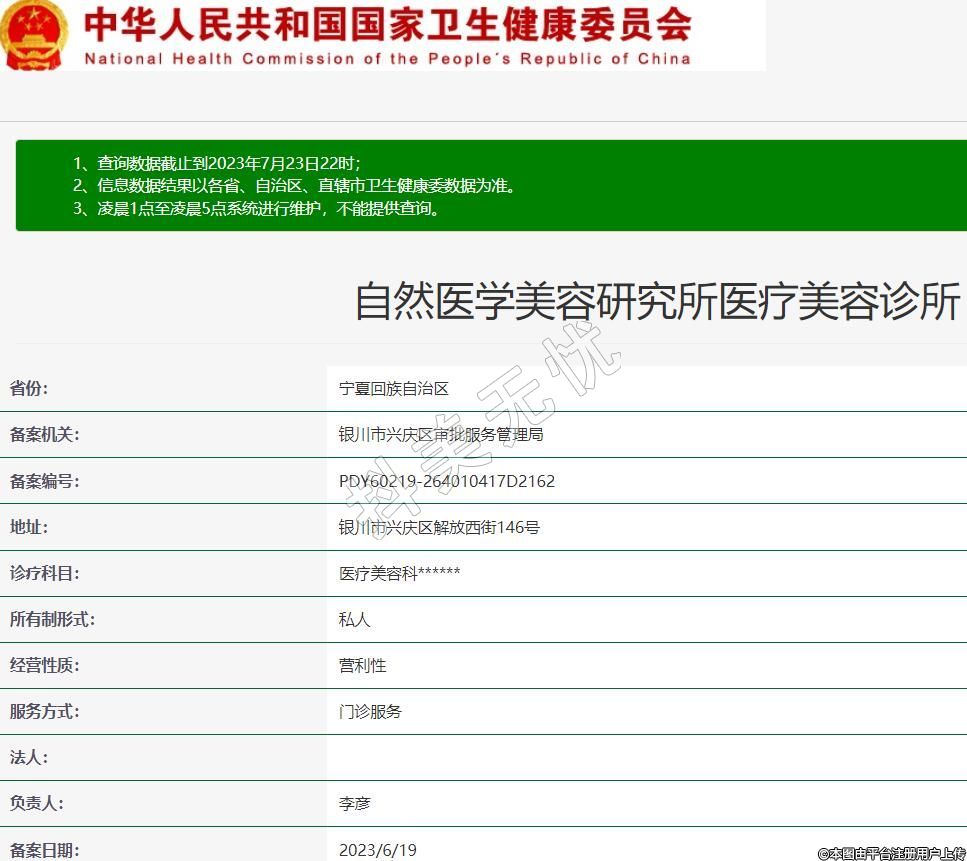Click the empty 法人 value cell
Image resolution: width=967 pixels, height=861 pixels.
point(646,757)
